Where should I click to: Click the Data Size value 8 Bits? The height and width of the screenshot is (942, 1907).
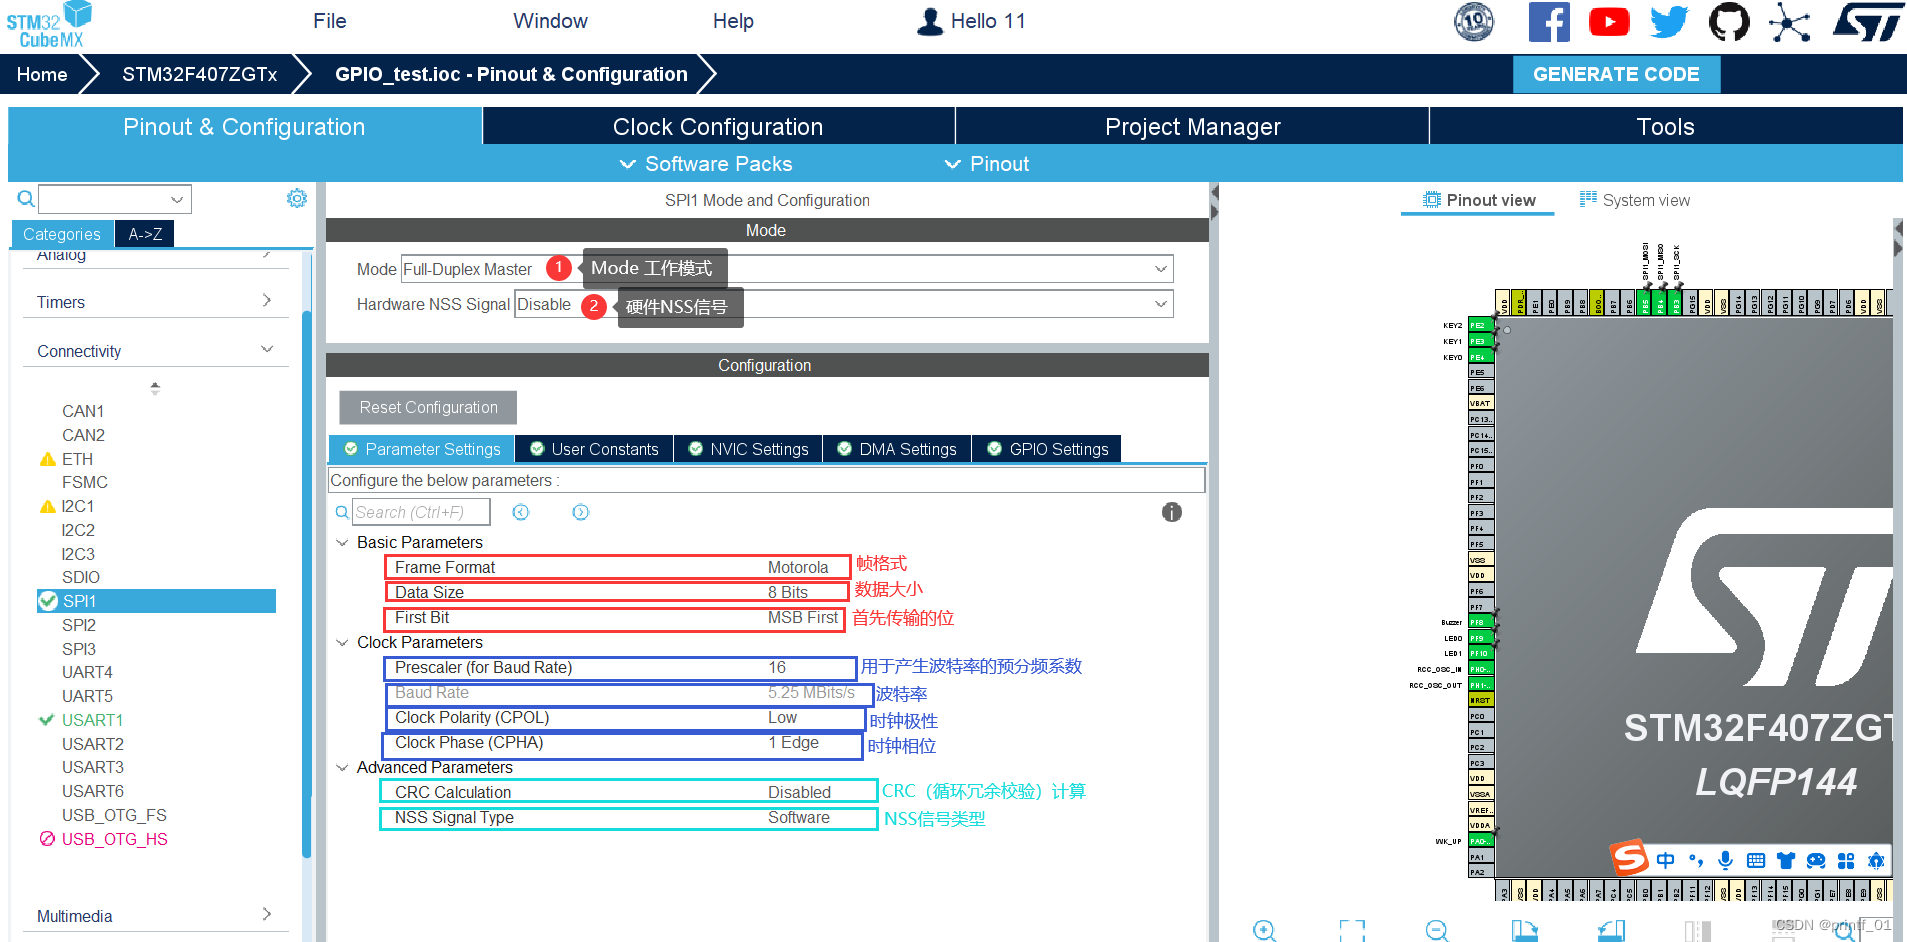click(788, 592)
